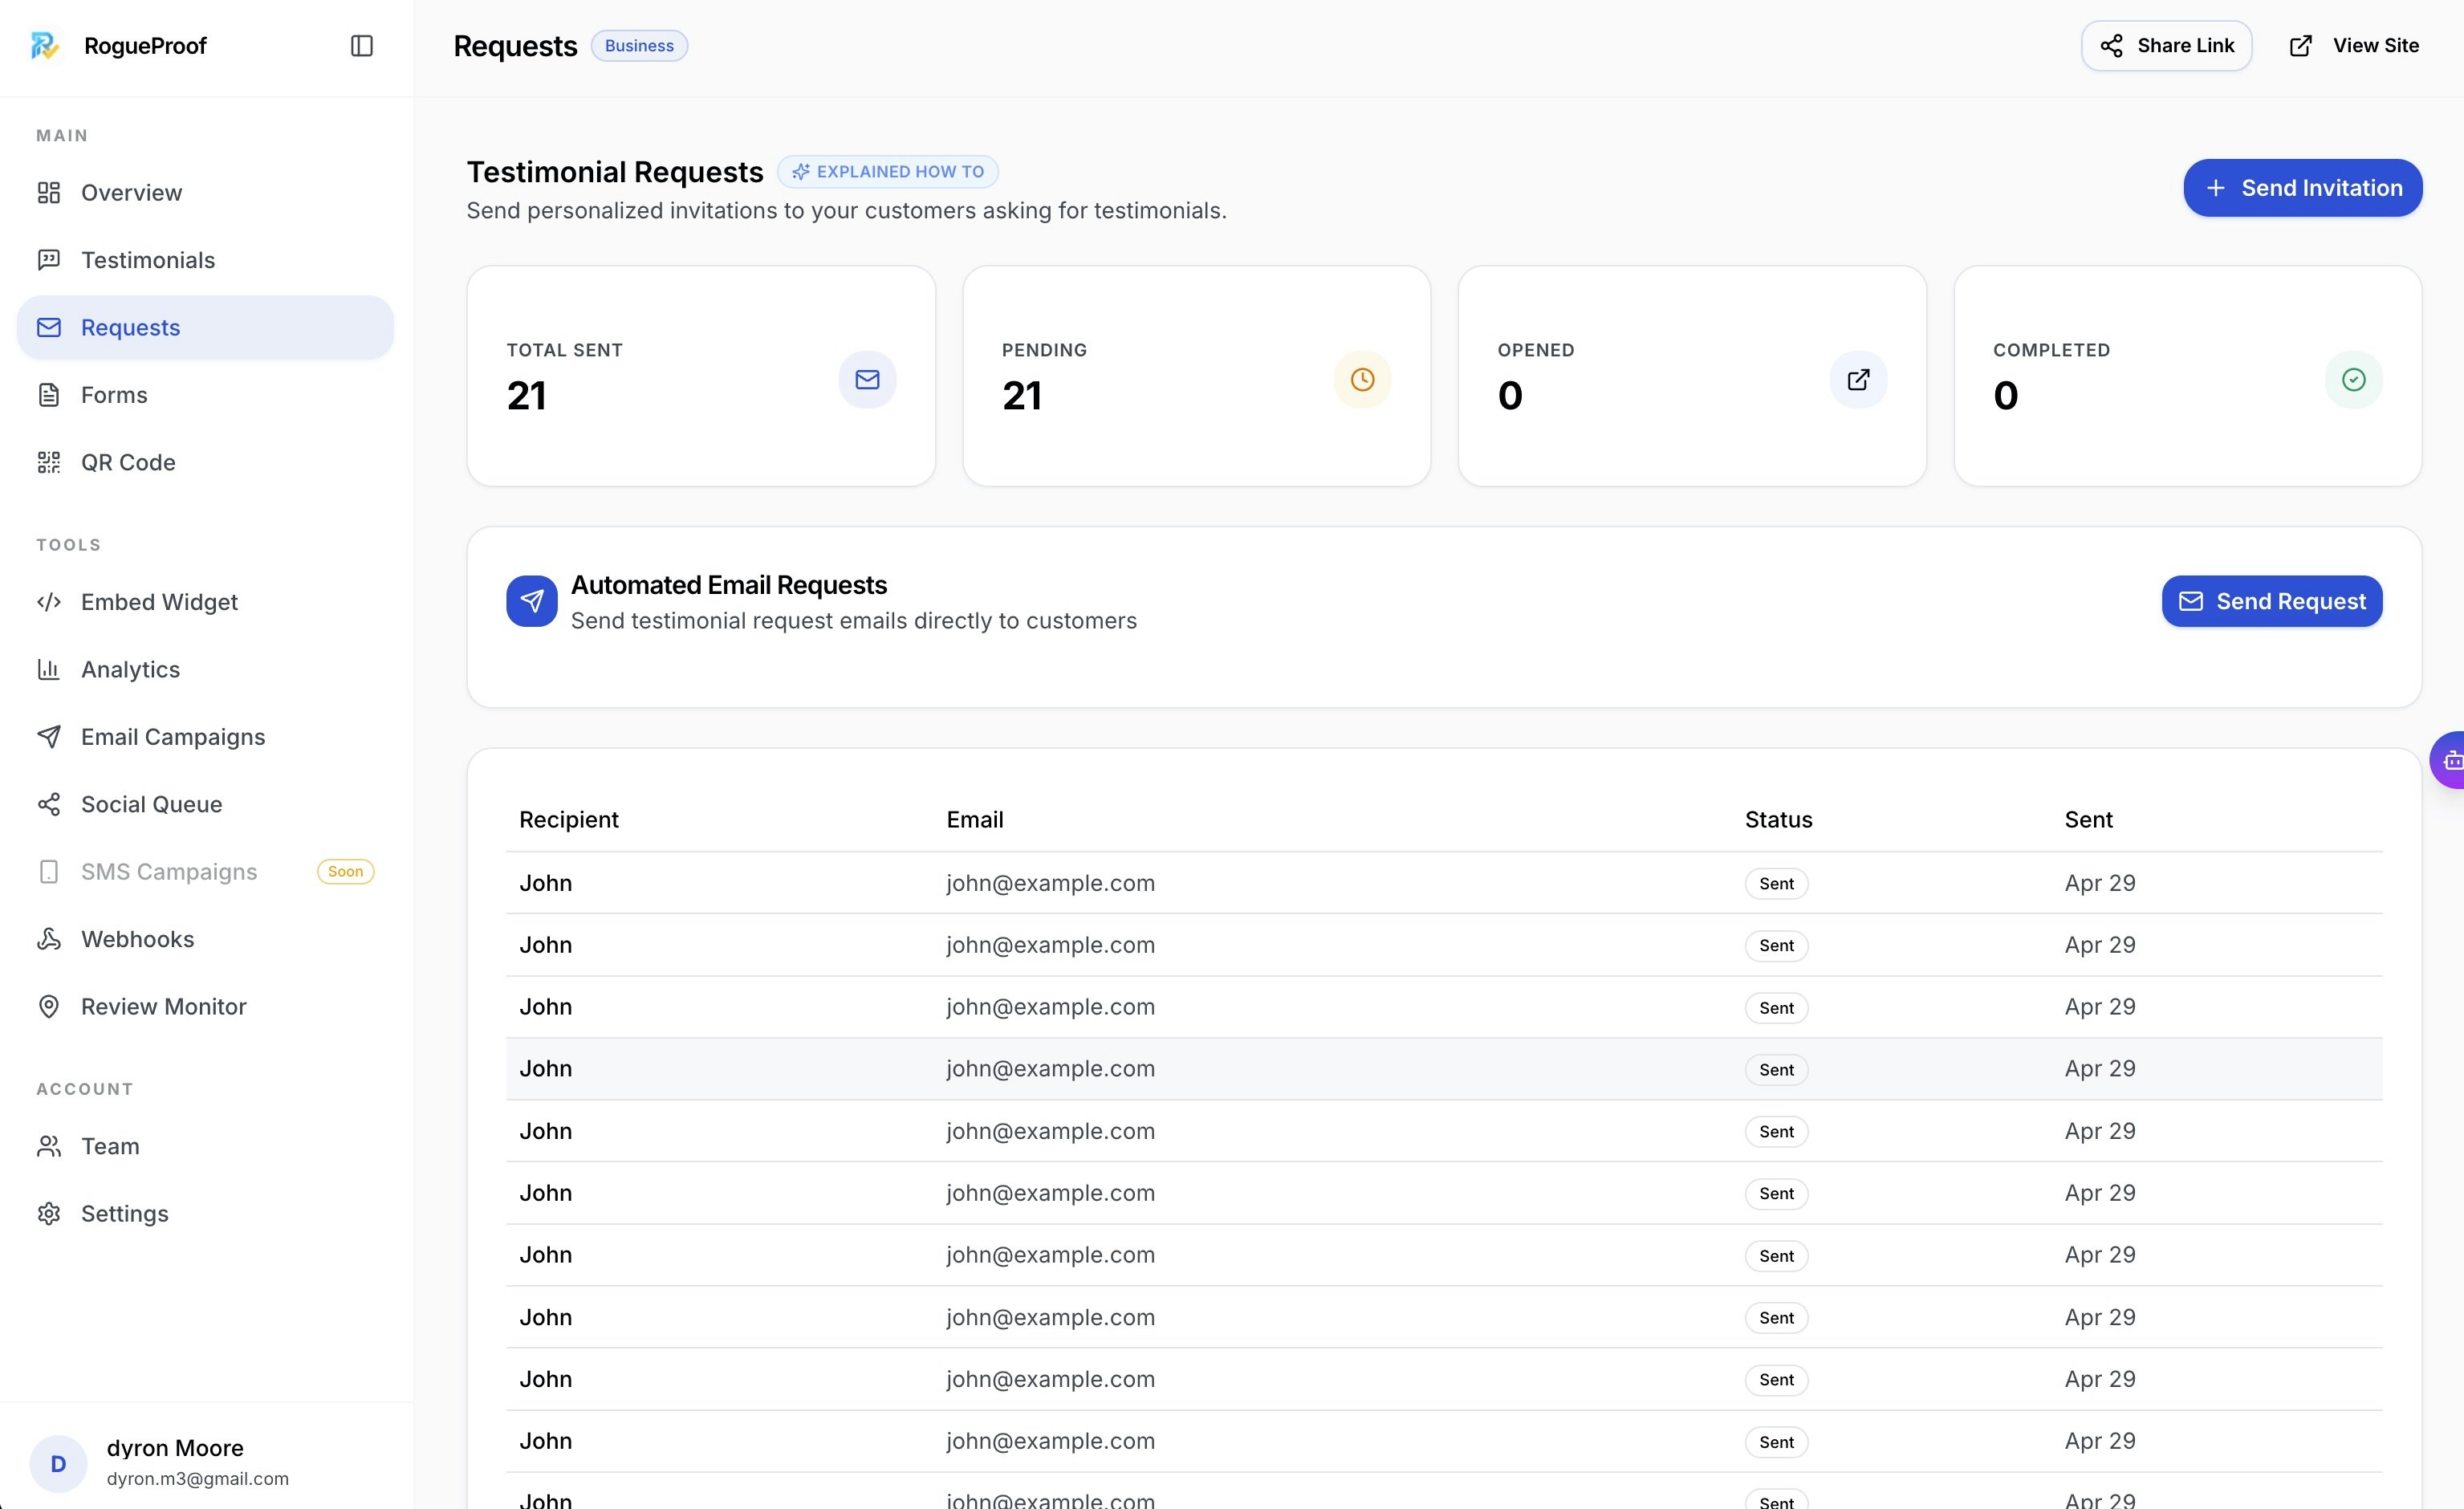Screen dimensions: 2464x1509
Task: Click the RogueProof logo icon
Action: tap(45, 46)
